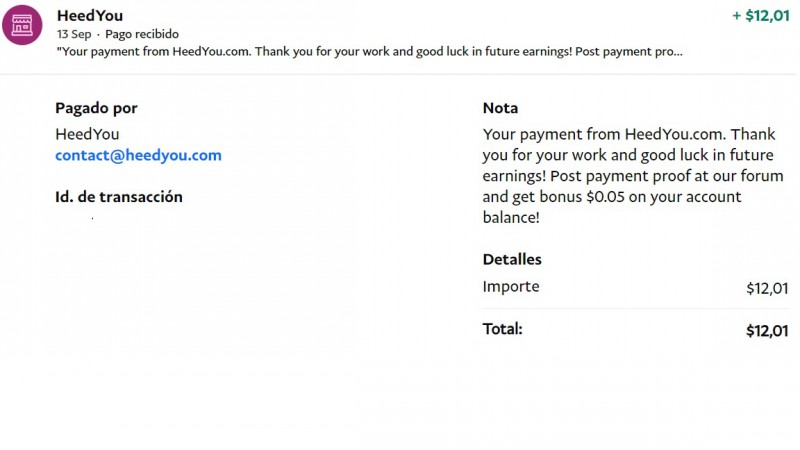Image resolution: width=800 pixels, height=450 pixels.
Task: Select the bold Total amount $12,01
Action: [767, 330]
